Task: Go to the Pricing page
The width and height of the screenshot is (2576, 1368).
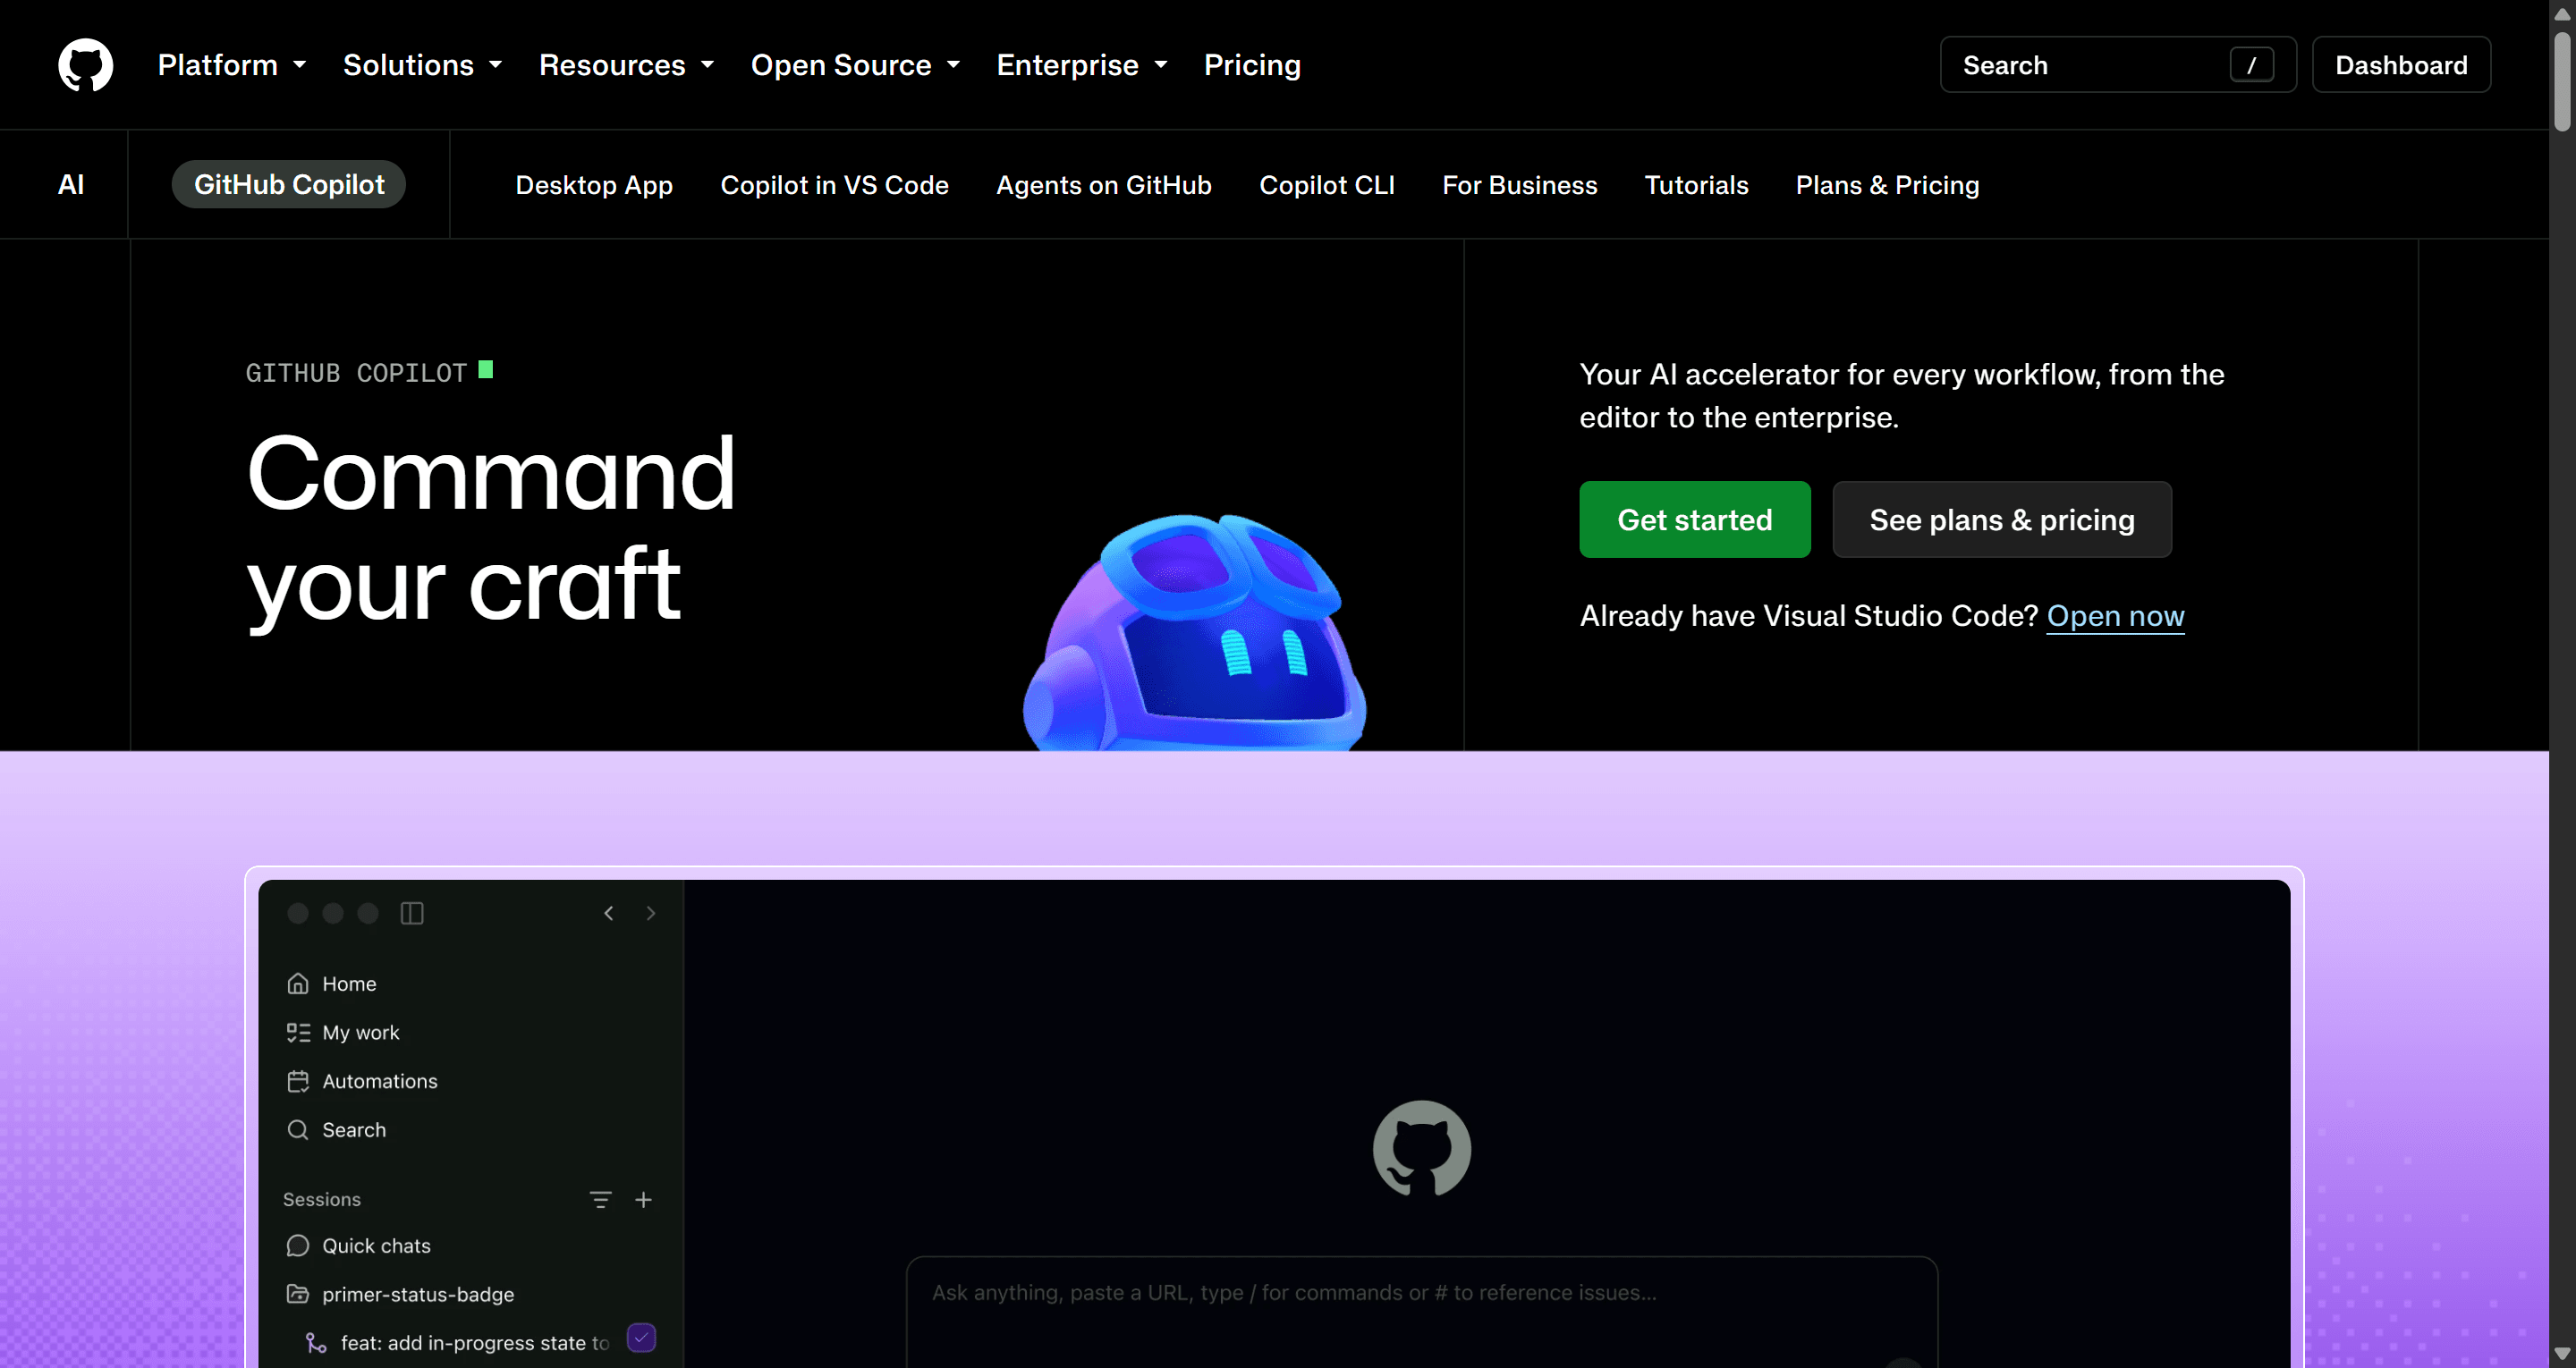Action: [1252, 65]
